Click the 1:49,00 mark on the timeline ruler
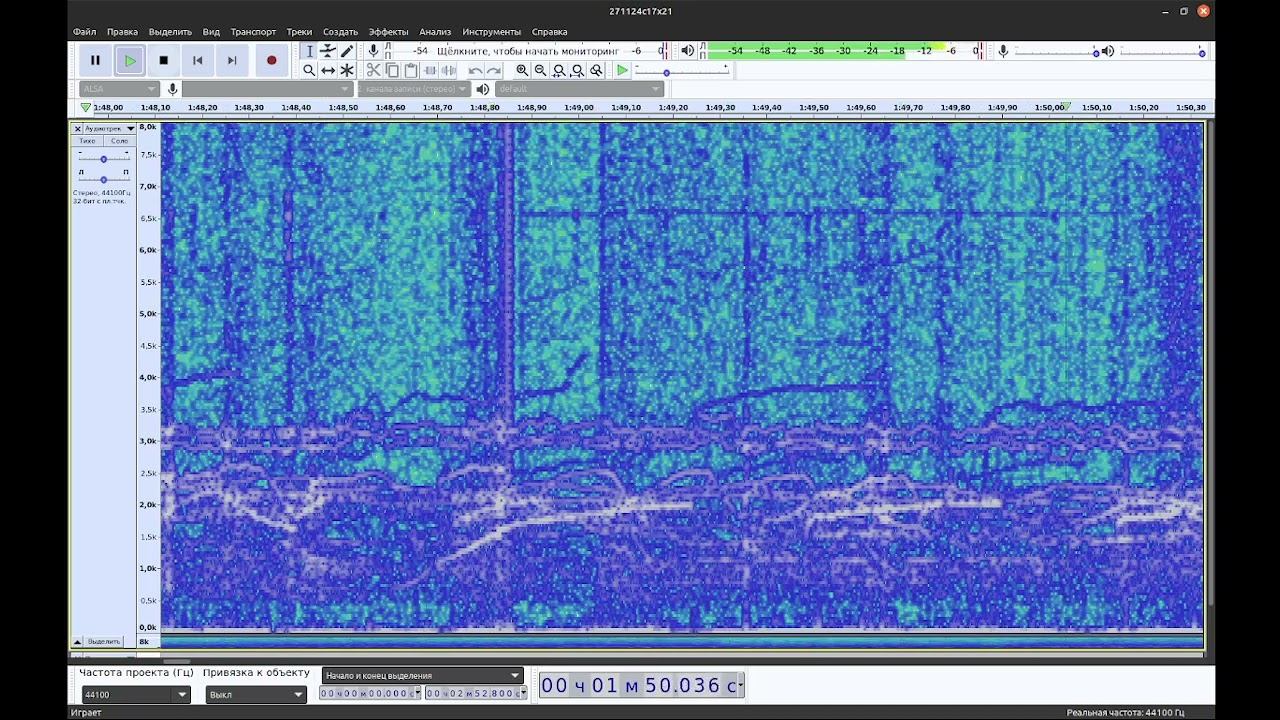This screenshot has width=1280, height=720. tap(579, 107)
